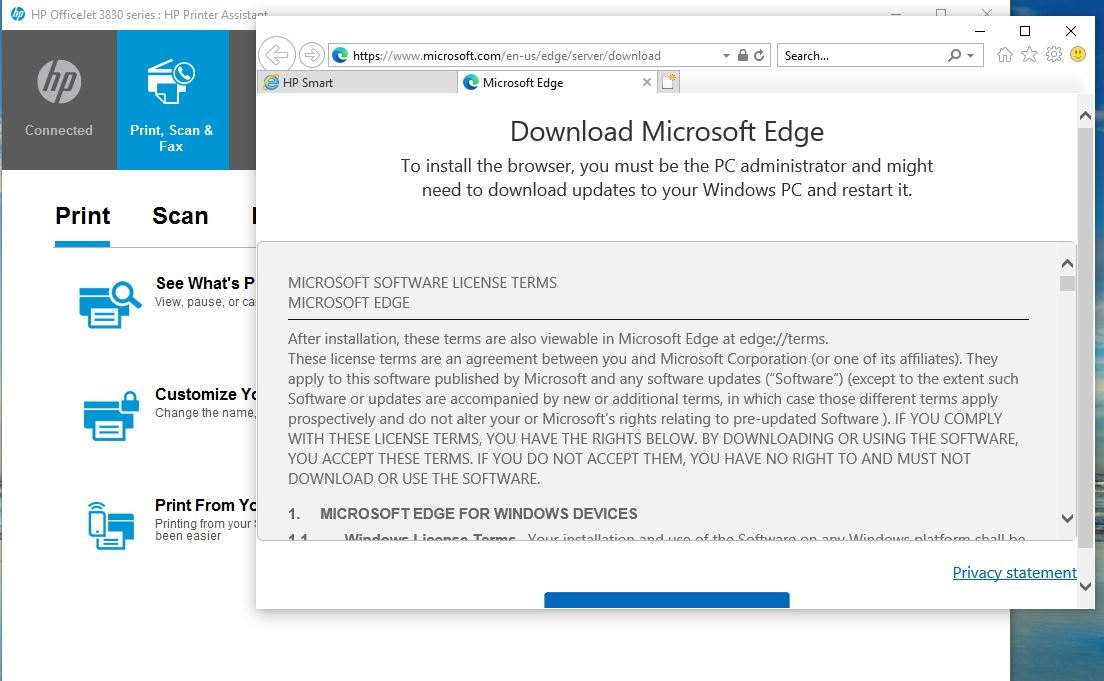Click the security lock icon in address bar

[x=743, y=55]
